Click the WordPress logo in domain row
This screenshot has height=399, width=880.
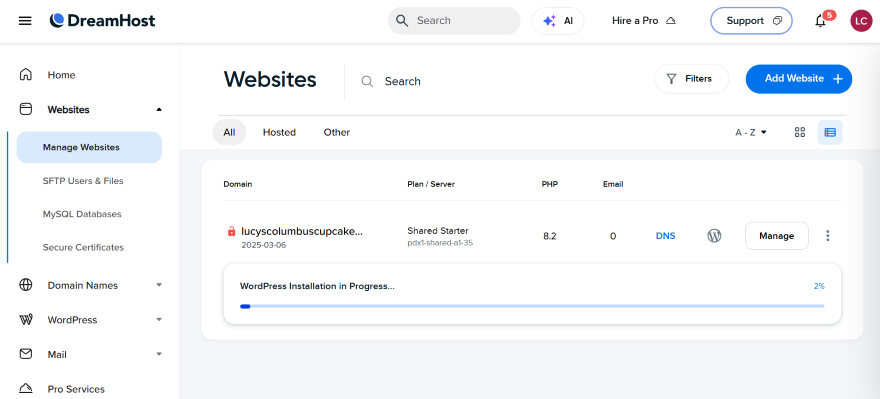(714, 236)
